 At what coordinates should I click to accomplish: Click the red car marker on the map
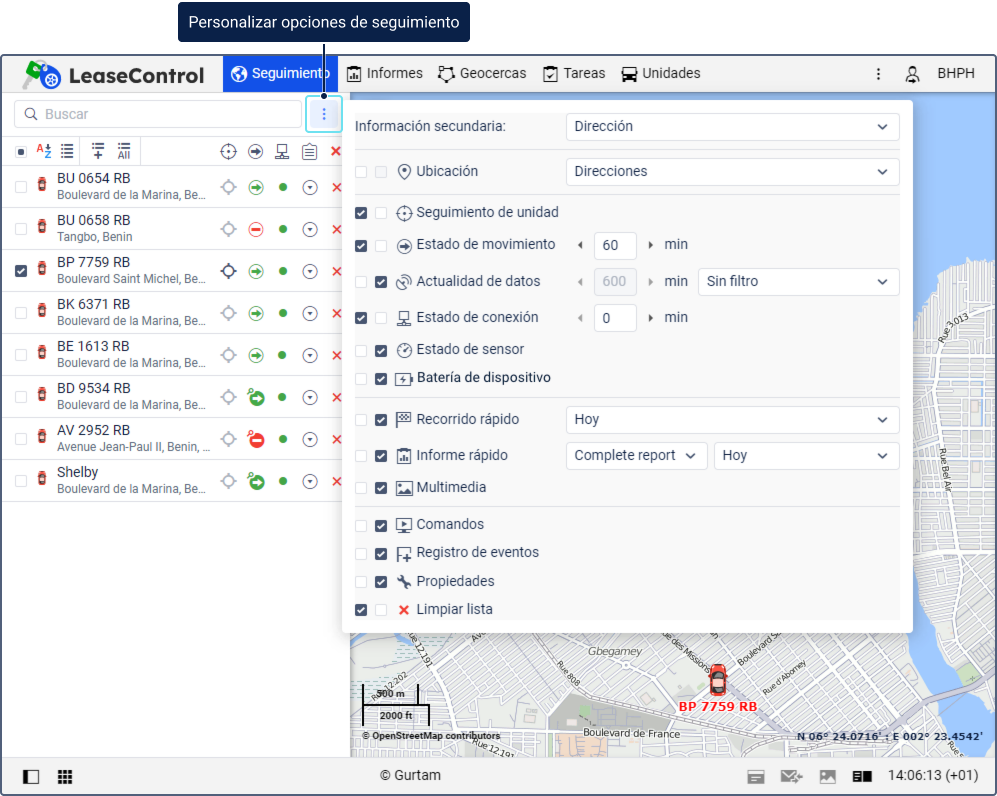[x=717, y=680]
